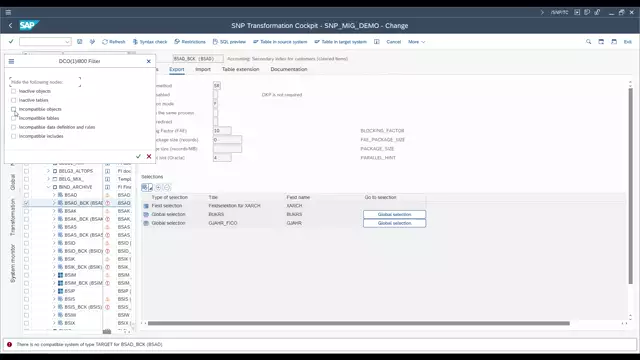Expand the BSIM tree node
Screen dimensions: 640x360
click(x=53, y=275)
